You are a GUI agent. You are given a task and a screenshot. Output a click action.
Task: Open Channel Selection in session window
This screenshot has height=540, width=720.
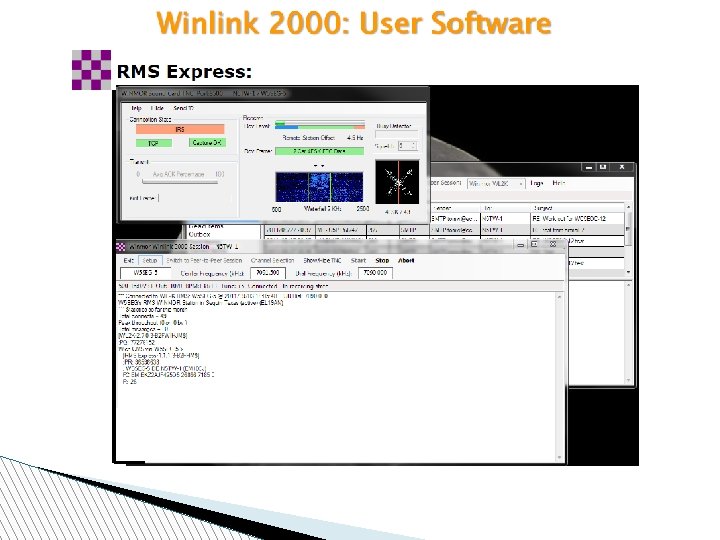pos(272,260)
